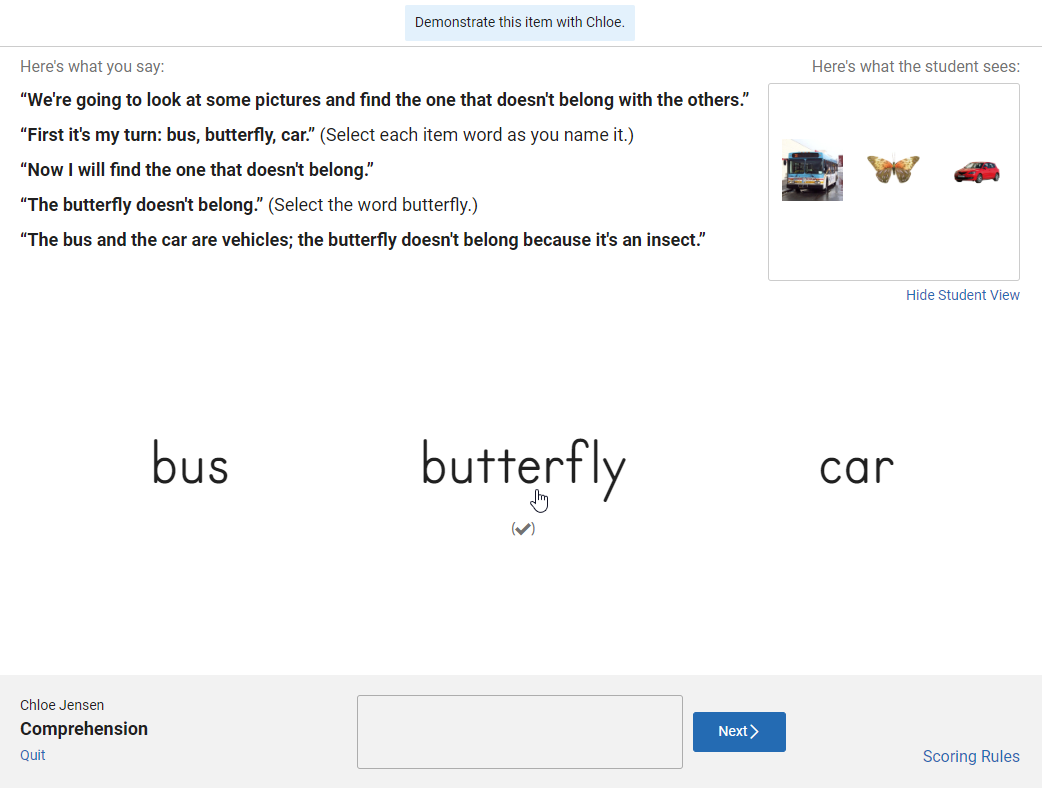
Task: Click the chevron arrow on Next
Action: (x=754, y=732)
